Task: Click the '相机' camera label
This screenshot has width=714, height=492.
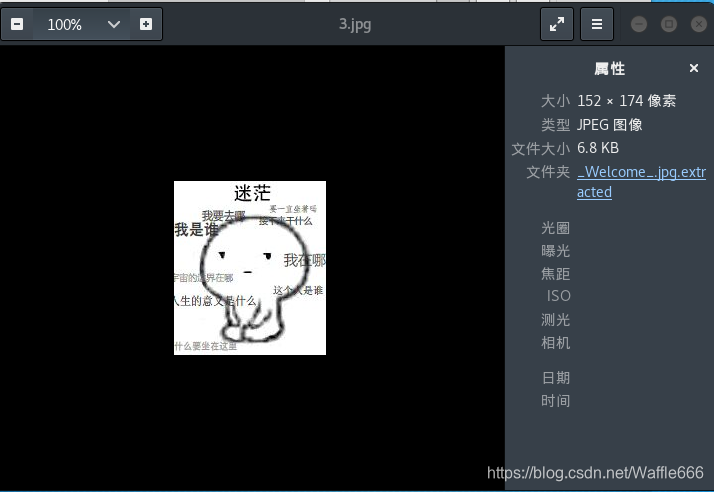Action: coord(556,343)
